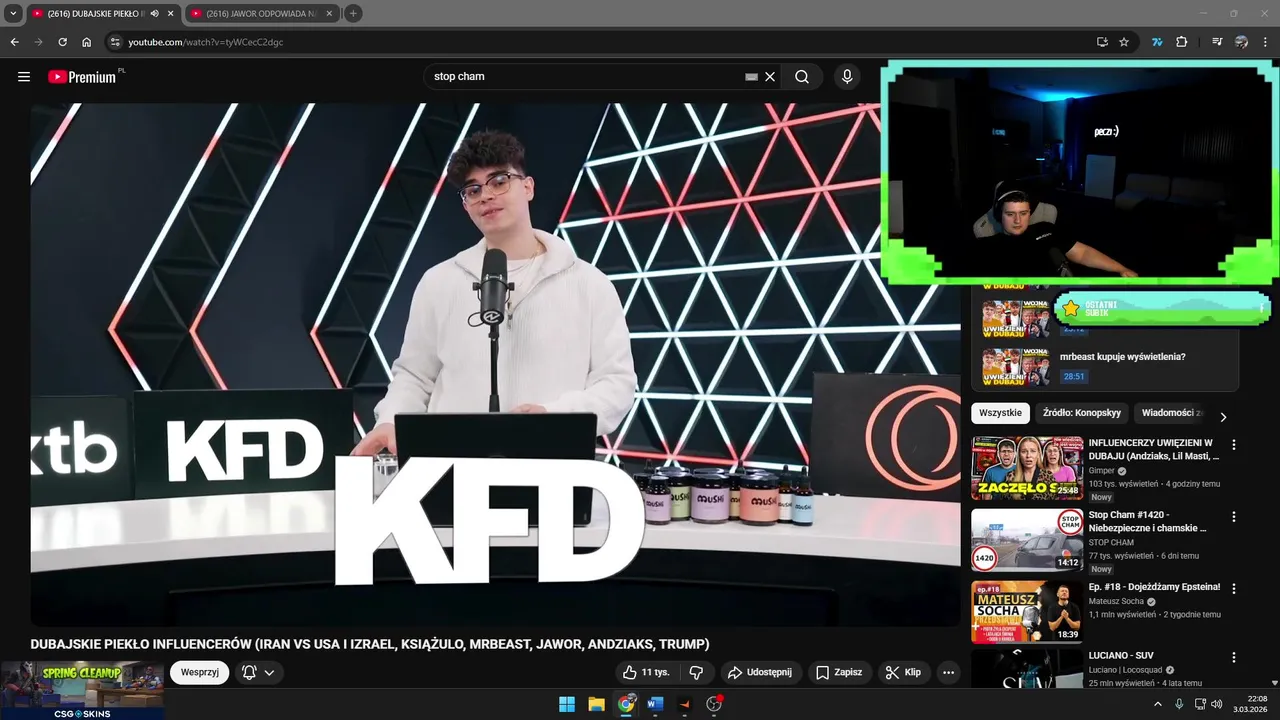Open 'Stop Cham #1420' video title

pyautogui.click(x=1147, y=521)
